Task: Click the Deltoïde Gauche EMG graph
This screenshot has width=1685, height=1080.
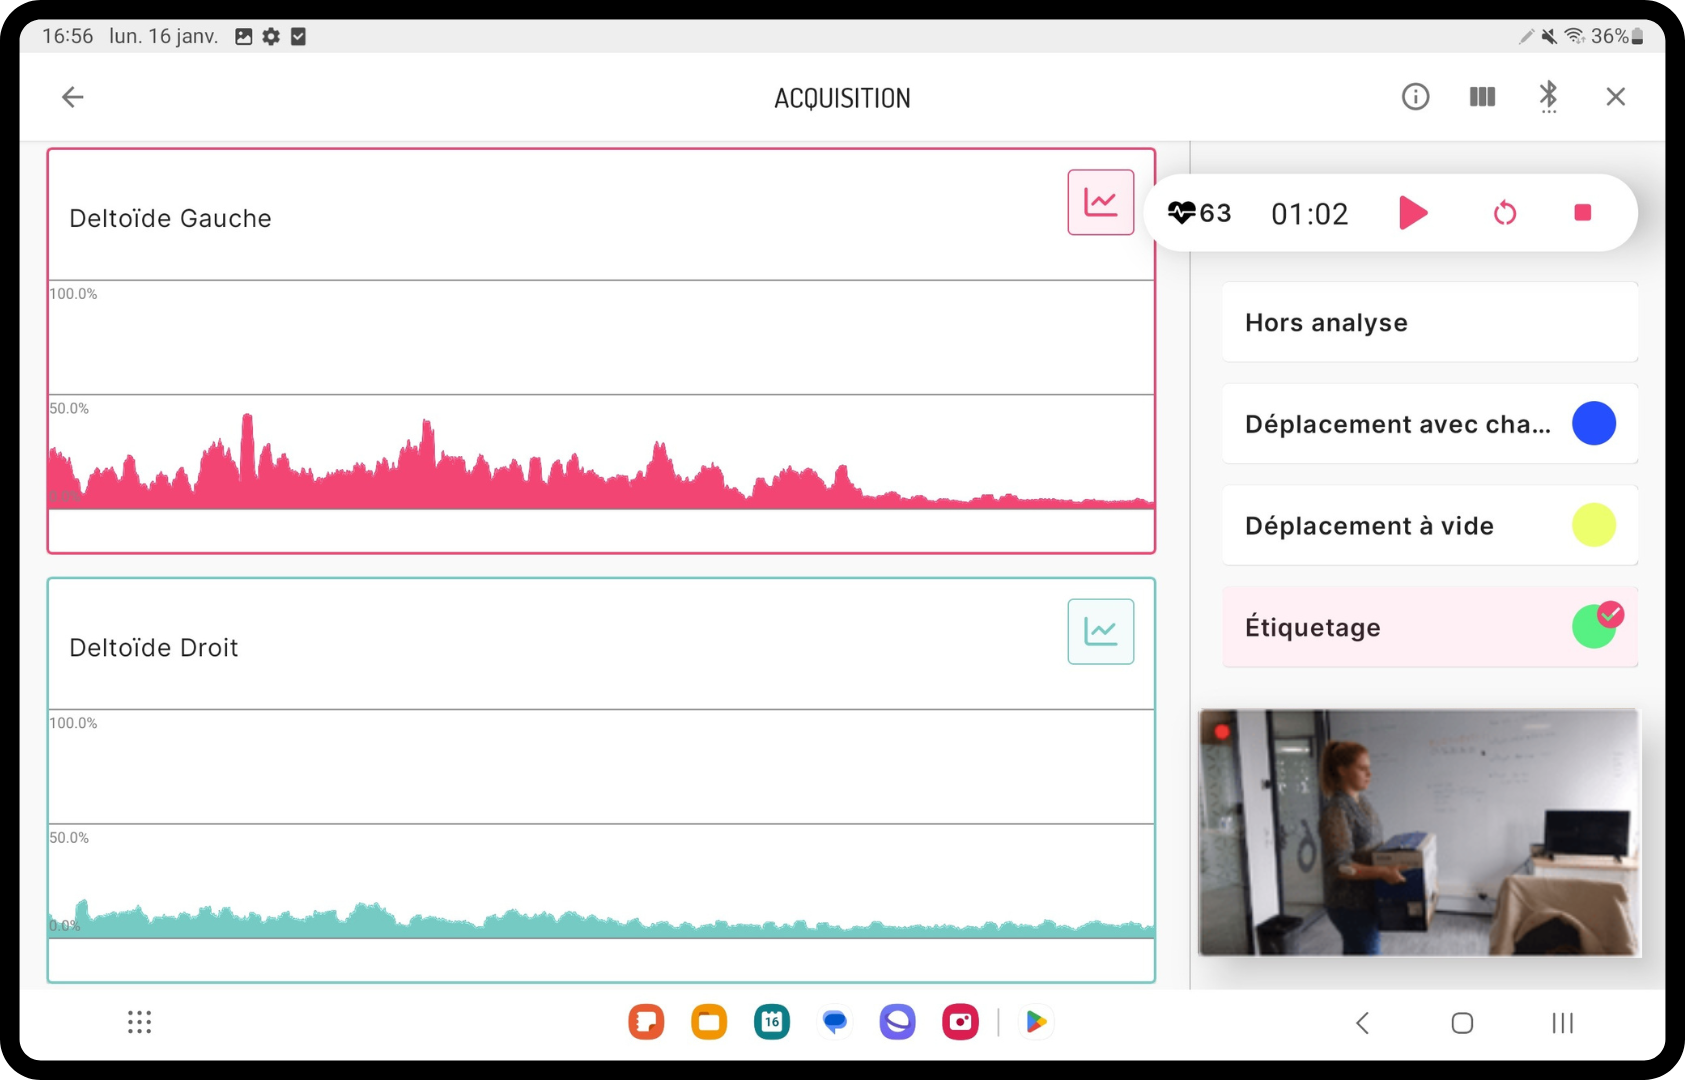Action: coord(600,450)
